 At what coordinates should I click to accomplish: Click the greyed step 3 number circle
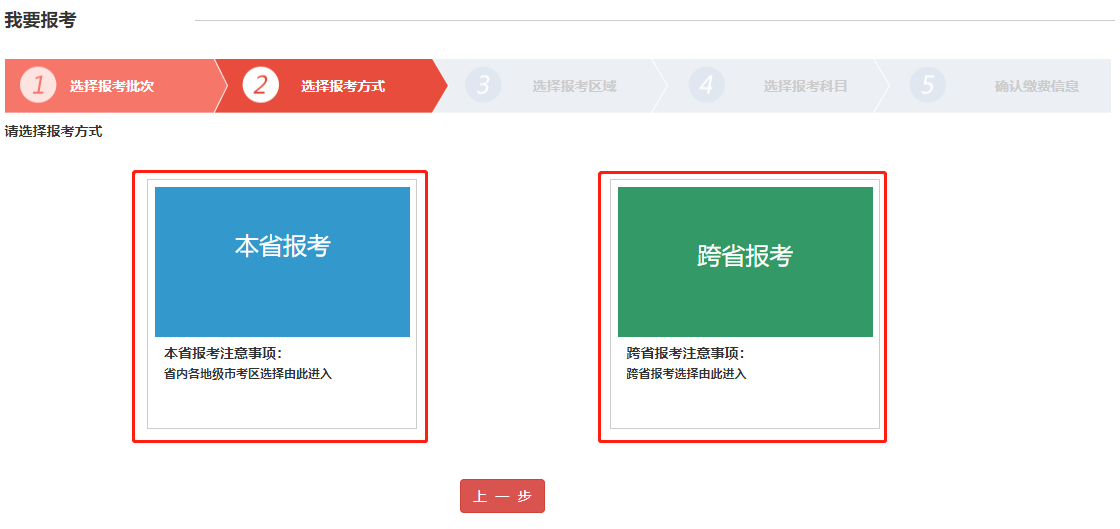[483, 85]
